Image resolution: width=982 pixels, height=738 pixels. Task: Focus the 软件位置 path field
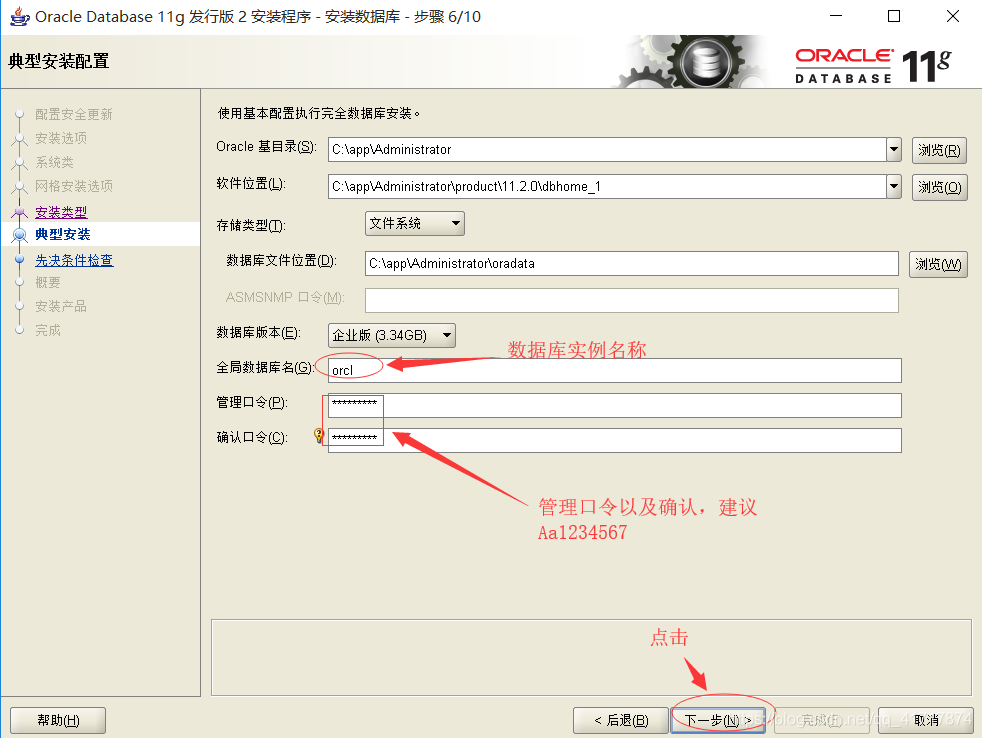coord(607,187)
